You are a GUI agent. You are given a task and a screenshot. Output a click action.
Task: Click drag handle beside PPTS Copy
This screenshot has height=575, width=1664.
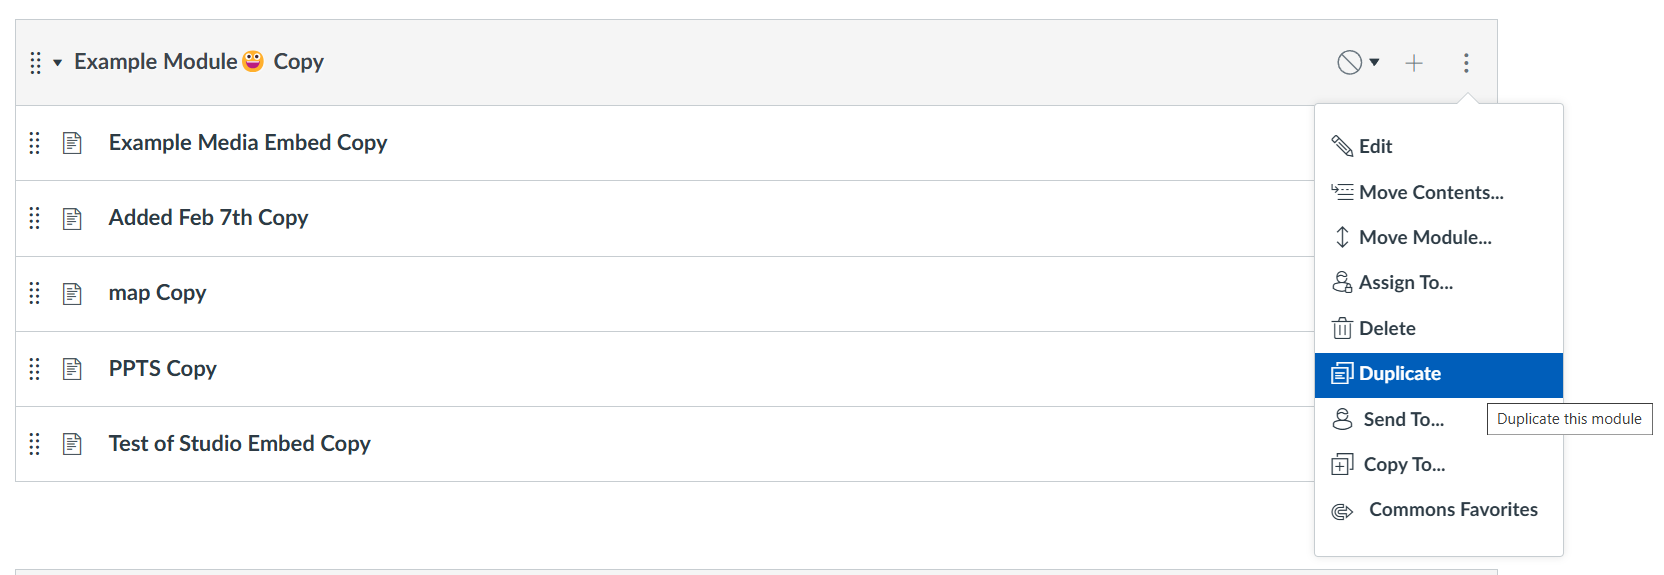click(35, 369)
